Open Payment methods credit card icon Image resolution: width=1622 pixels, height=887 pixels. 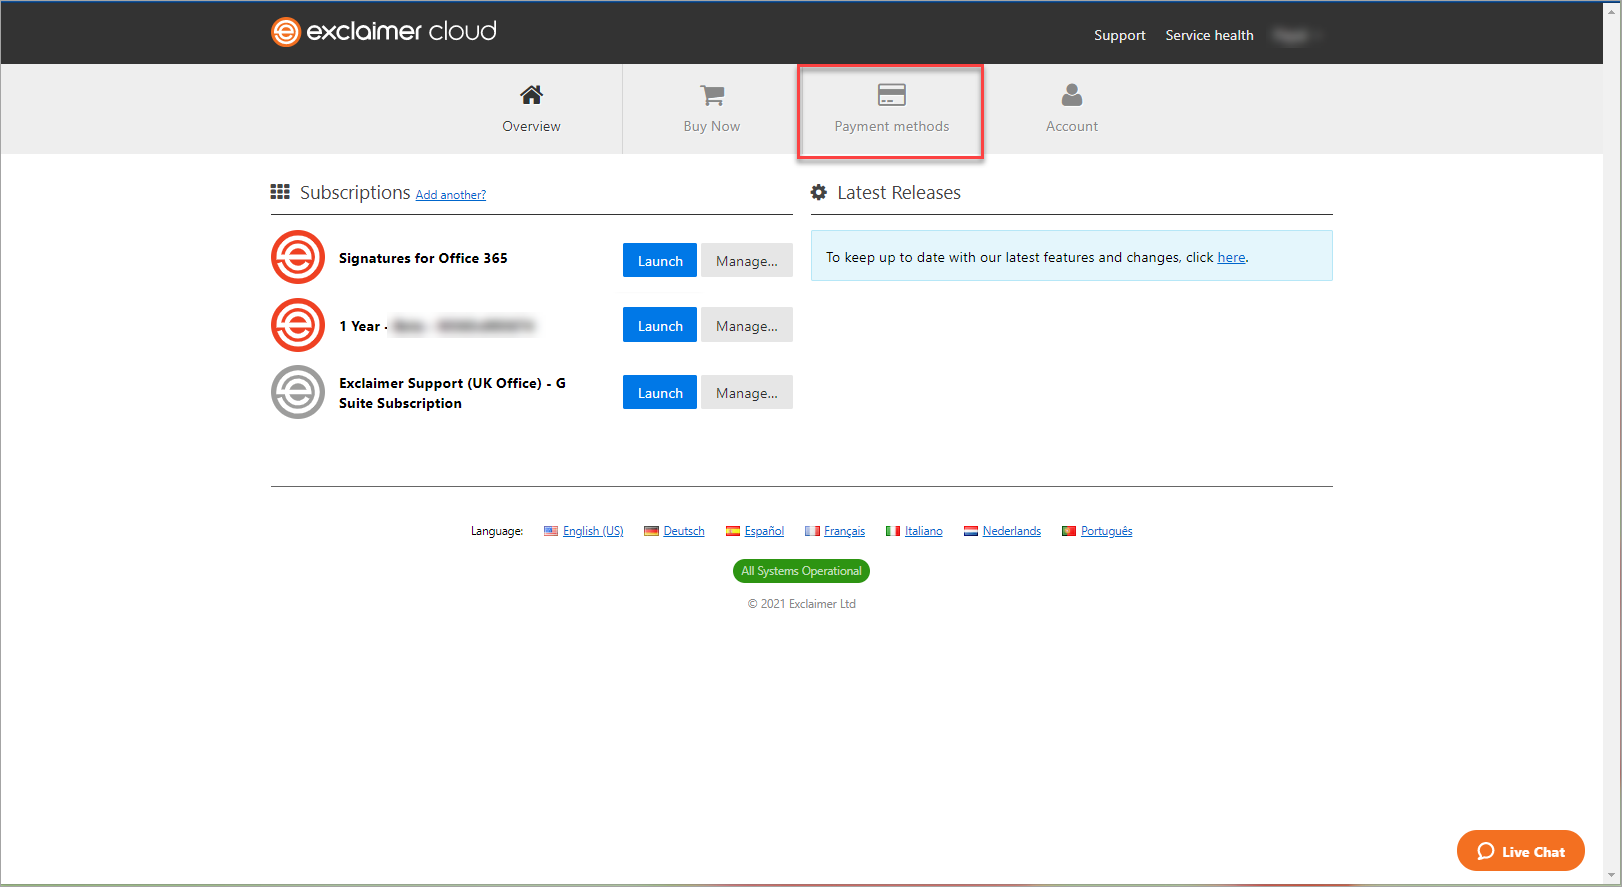point(891,95)
